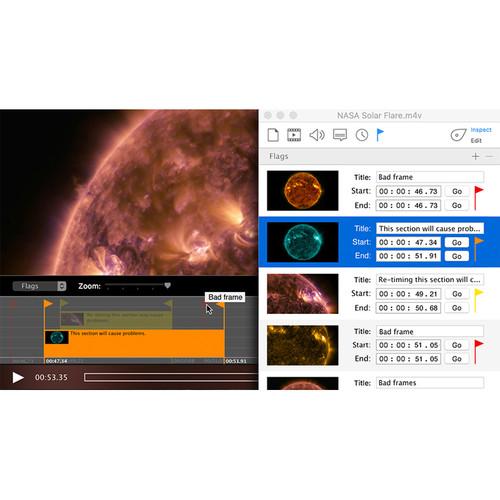The height and width of the screenshot is (500, 500).
Task: Go to end 00:00:51.05 of Bad frame
Action: [x=457, y=359]
